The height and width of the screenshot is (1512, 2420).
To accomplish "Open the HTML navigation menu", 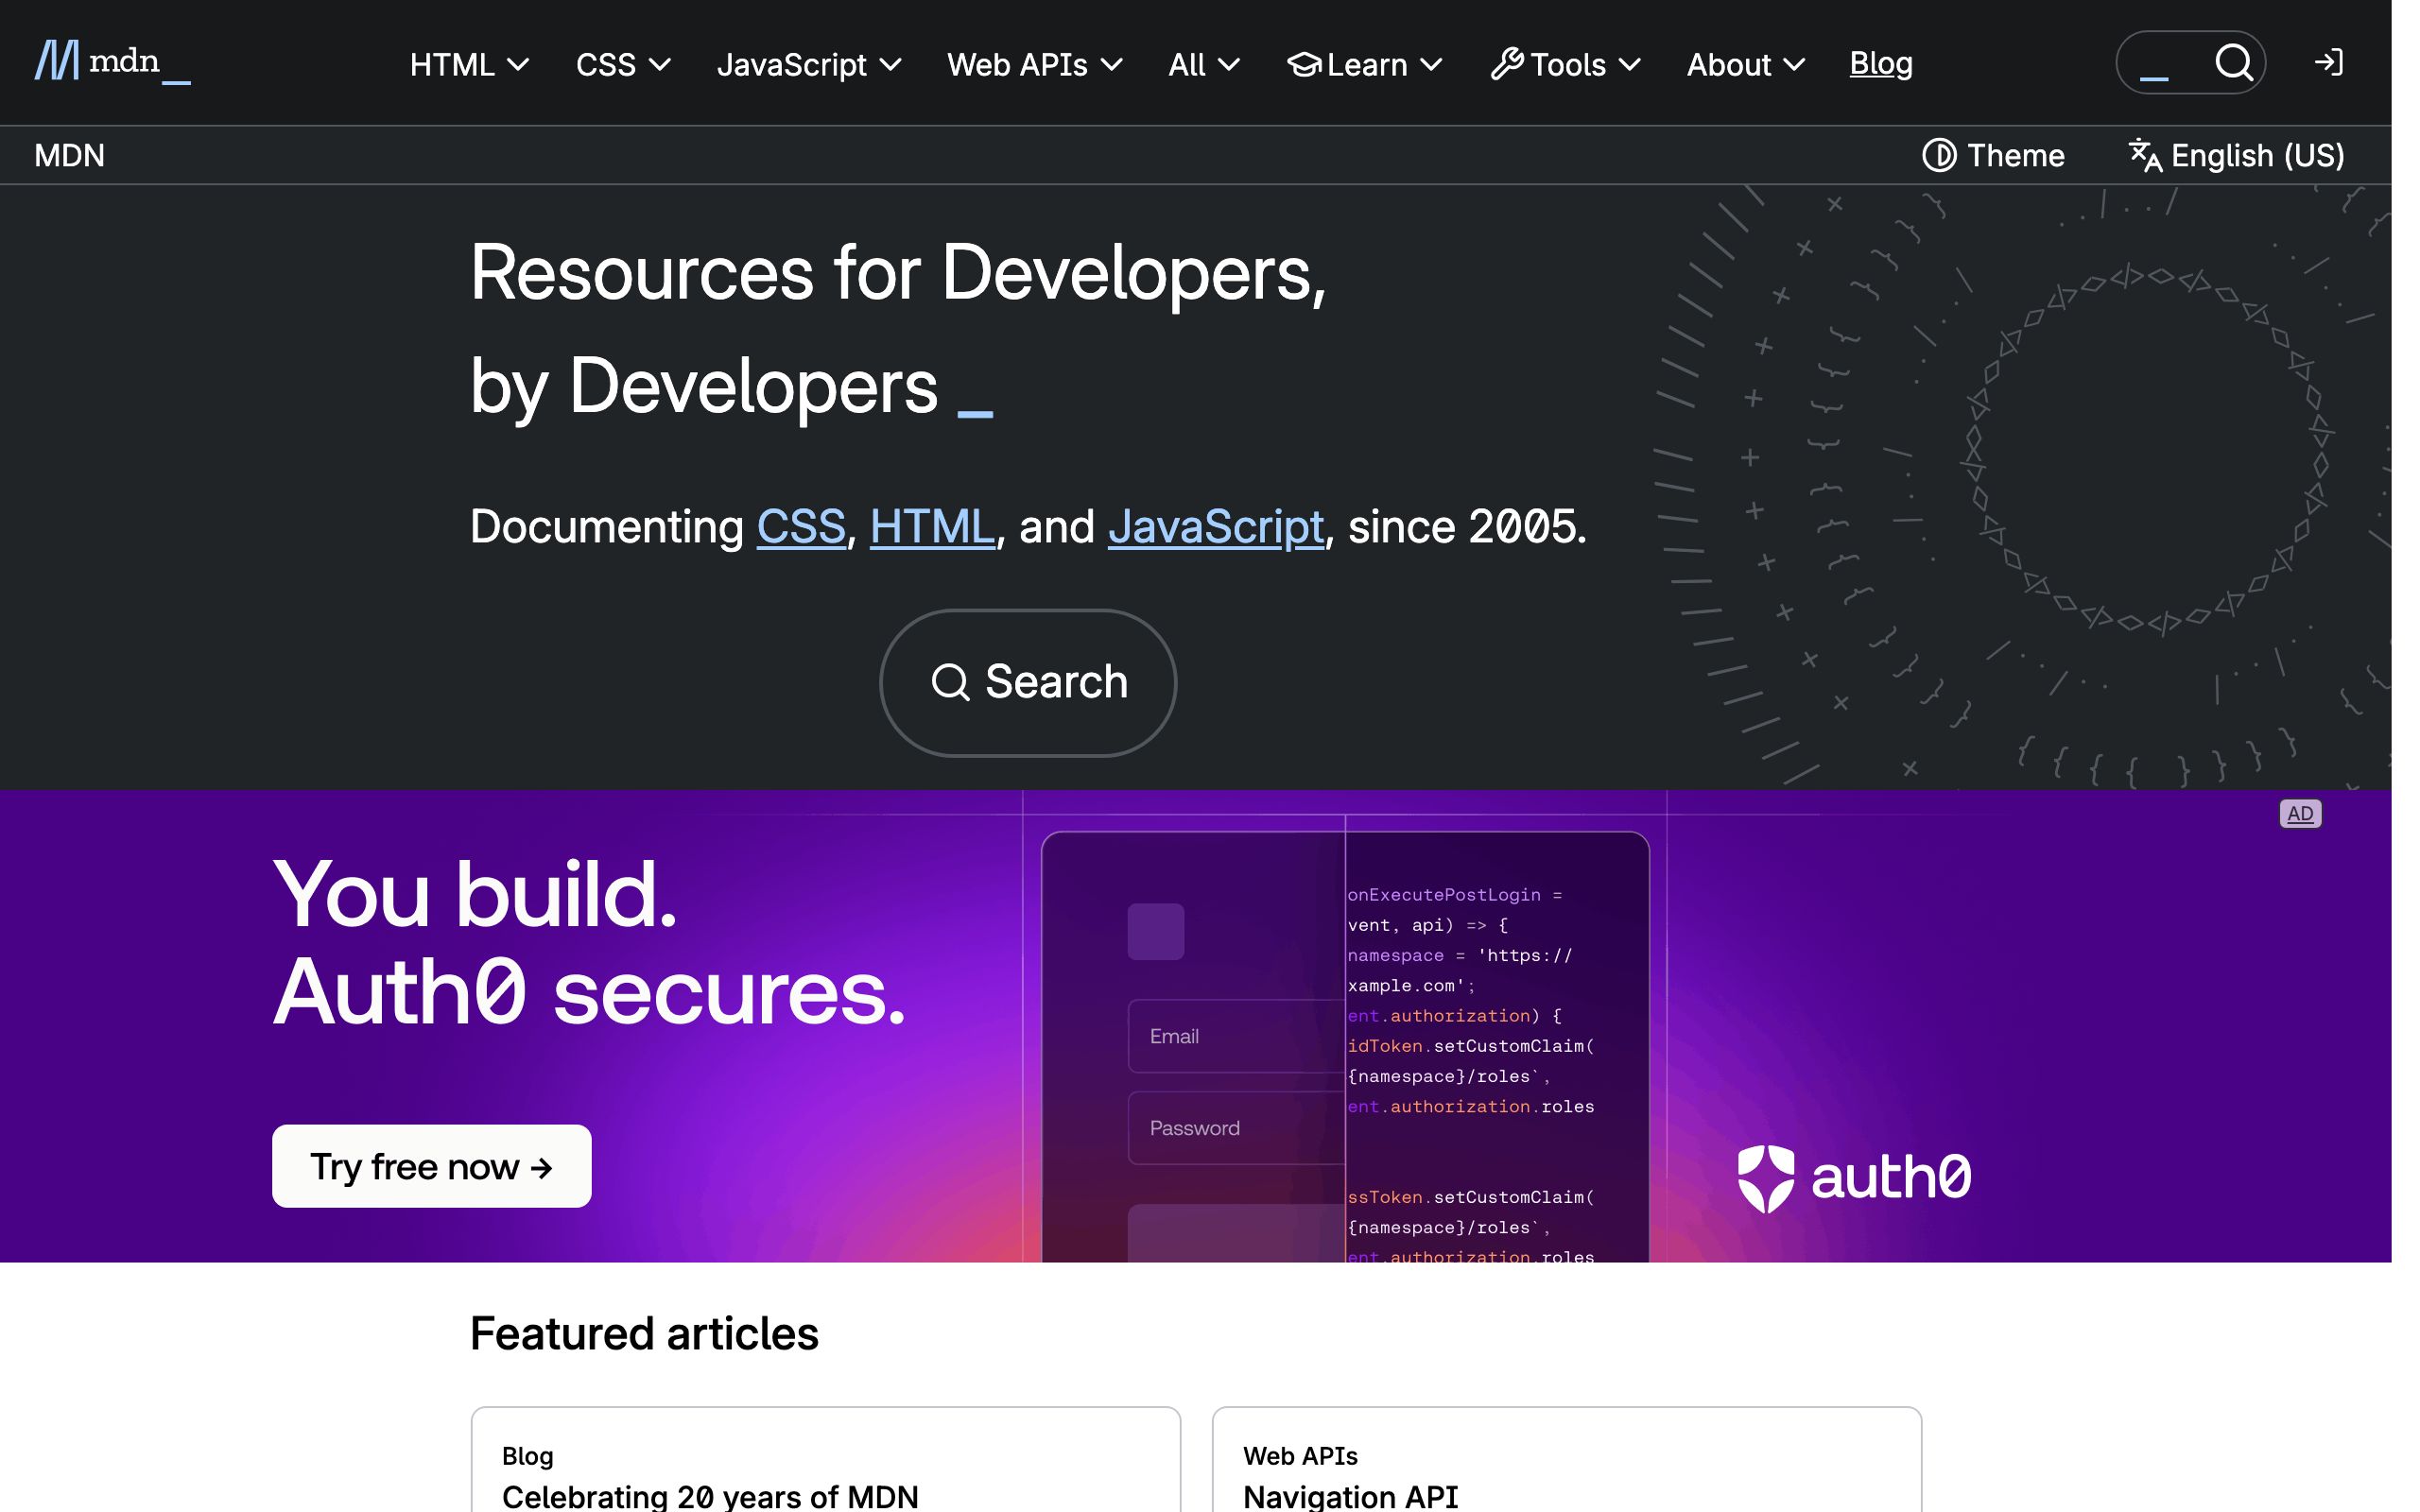I will 469,64.
